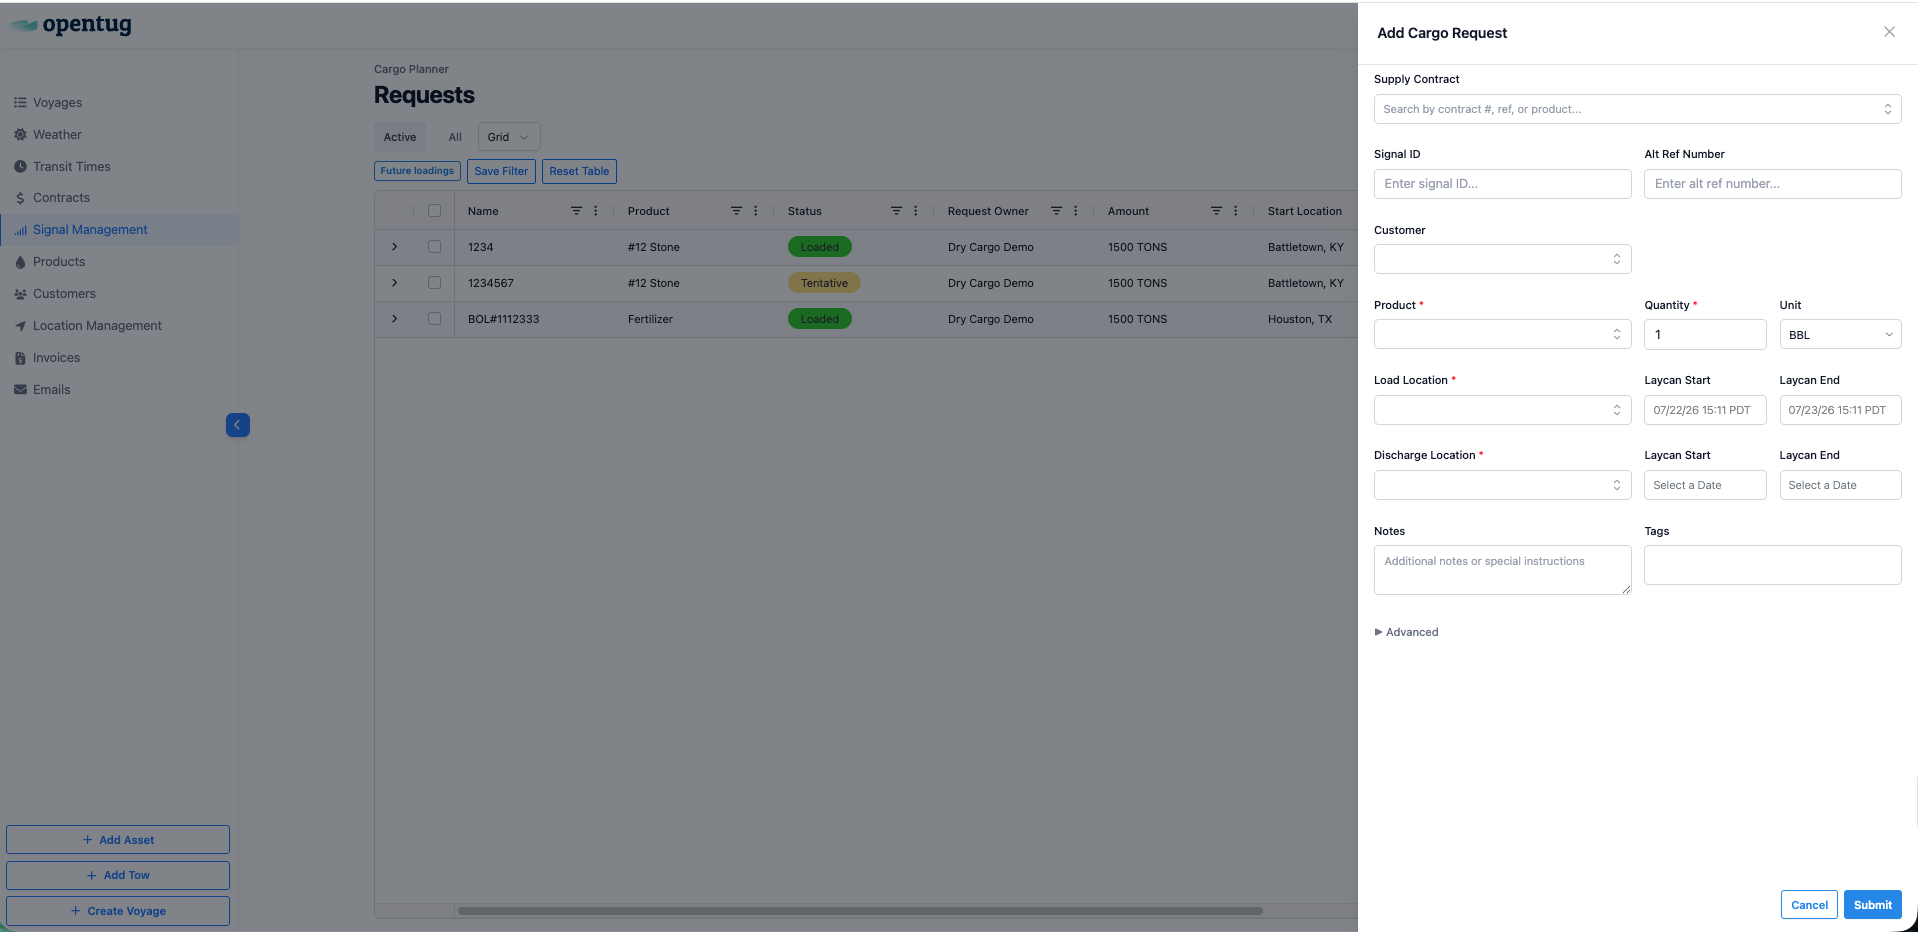
Task: Open the Weather sidebar icon
Action: point(20,135)
